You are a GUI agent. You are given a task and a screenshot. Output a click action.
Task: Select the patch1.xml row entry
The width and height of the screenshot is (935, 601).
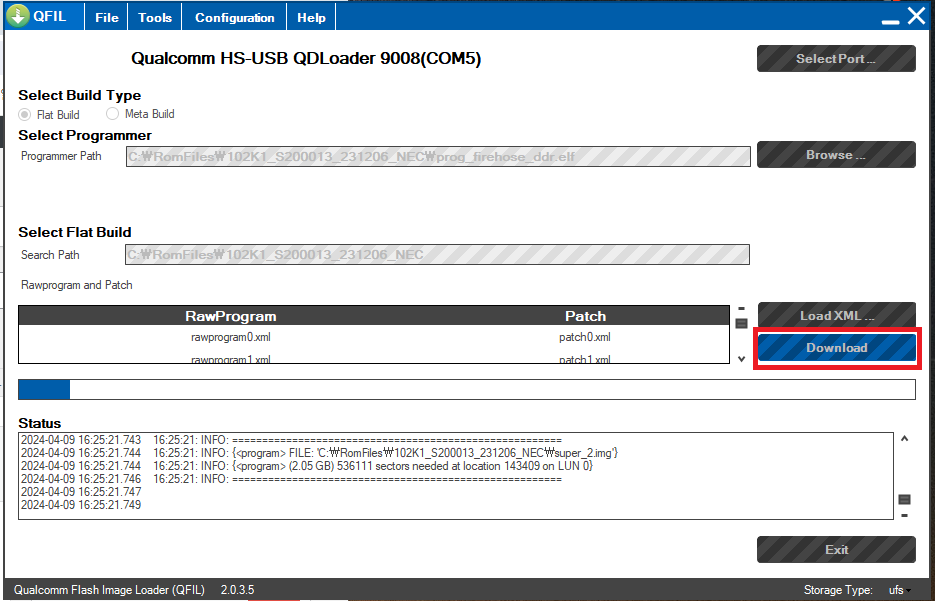coord(585,359)
